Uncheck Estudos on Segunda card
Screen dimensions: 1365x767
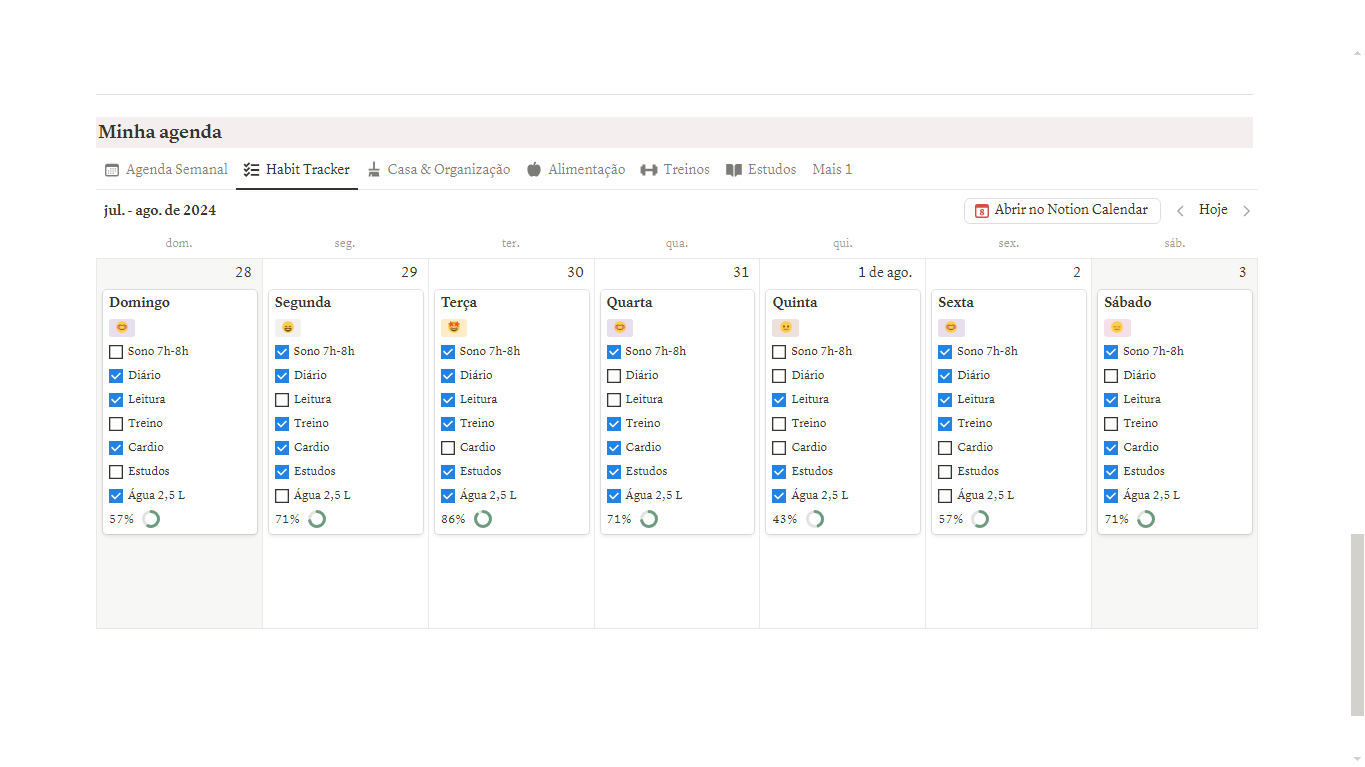pyautogui.click(x=282, y=472)
